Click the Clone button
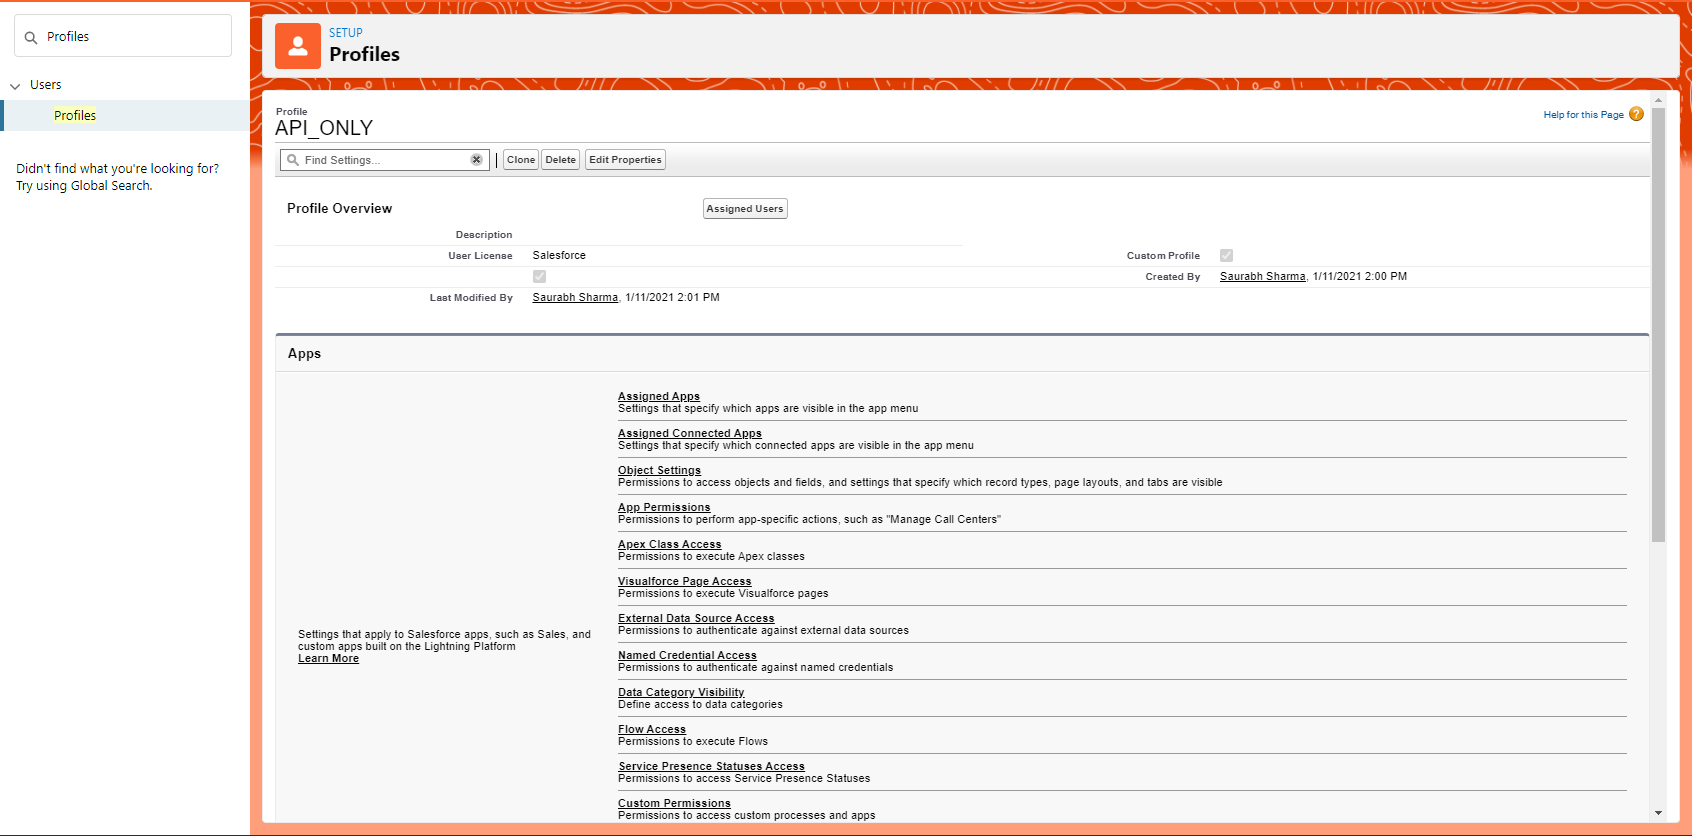1692x836 pixels. [520, 160]
